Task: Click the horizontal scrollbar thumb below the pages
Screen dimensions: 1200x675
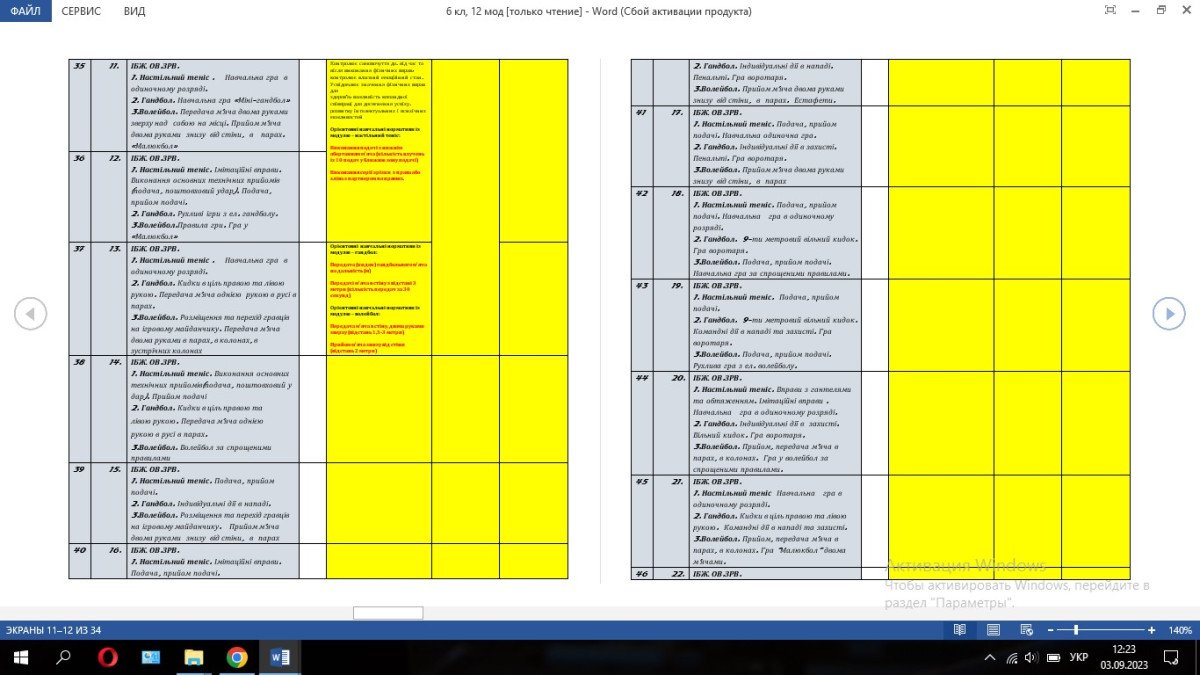Action: click(x=388, y=612)
